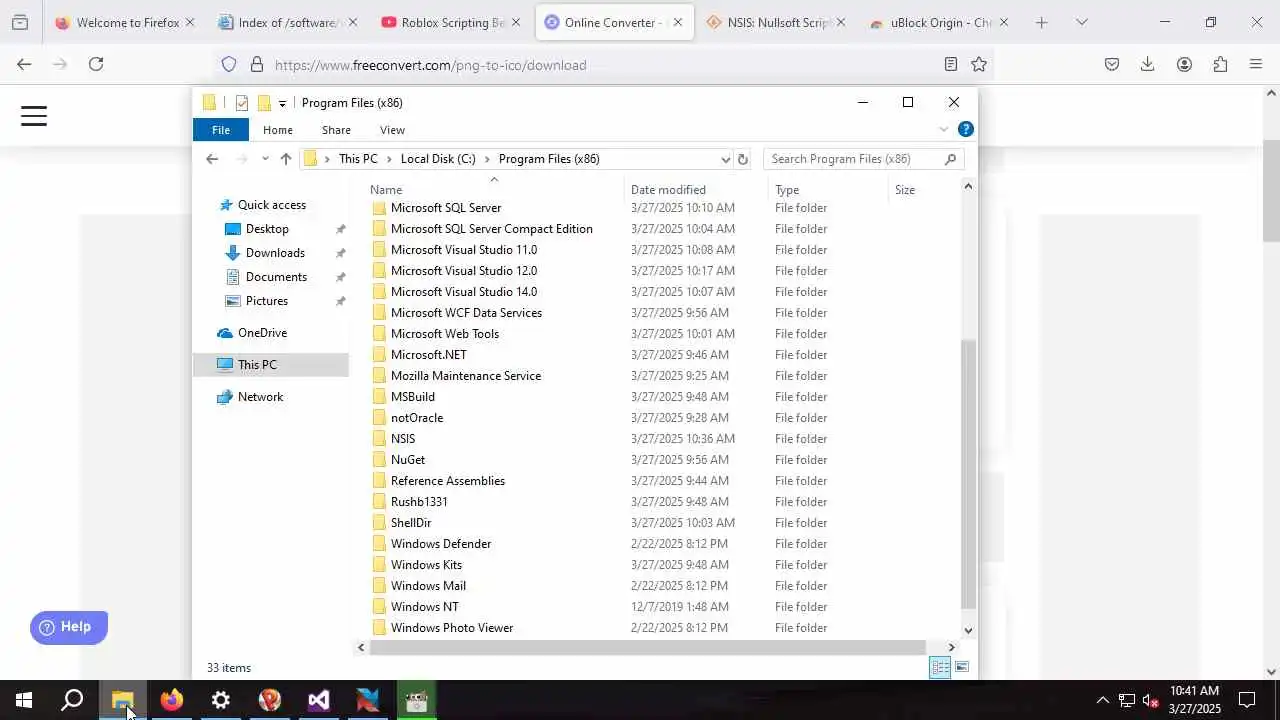Bookmark this page with the star icon
Viewport: 1280px width, 720px height.
[979, 64]
